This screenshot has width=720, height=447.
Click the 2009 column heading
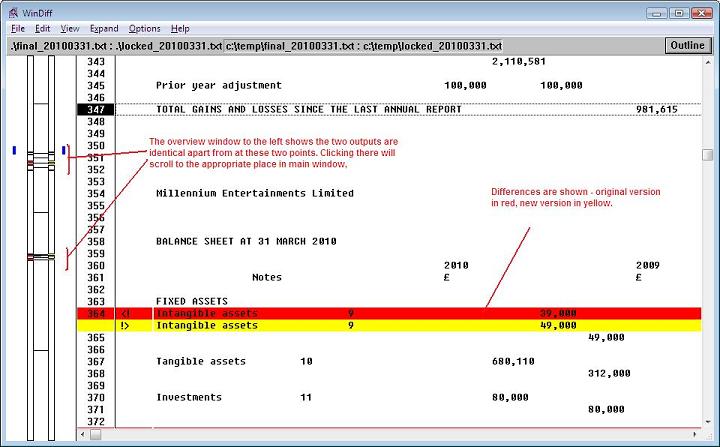[x=647, y=266]
